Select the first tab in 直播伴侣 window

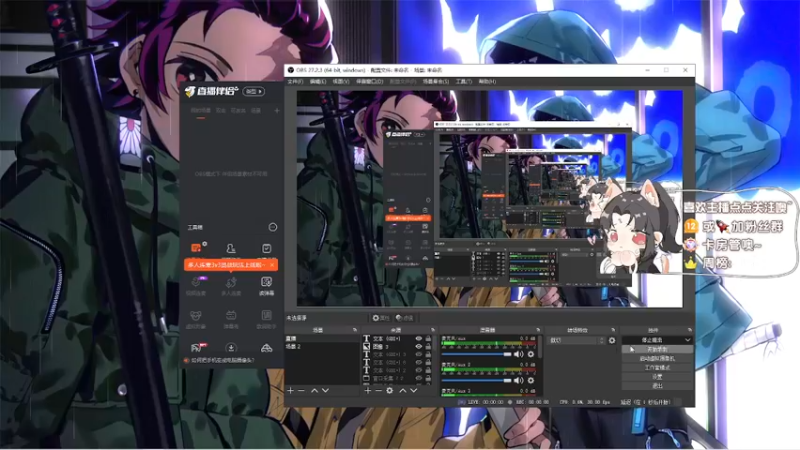point(201,111)
